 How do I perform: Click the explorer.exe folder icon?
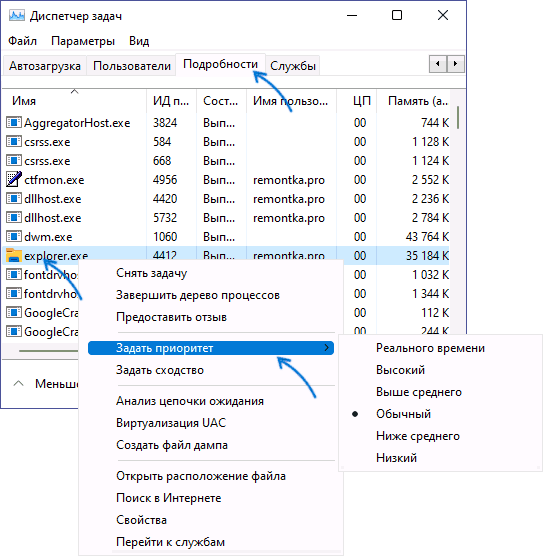[14, 255]
